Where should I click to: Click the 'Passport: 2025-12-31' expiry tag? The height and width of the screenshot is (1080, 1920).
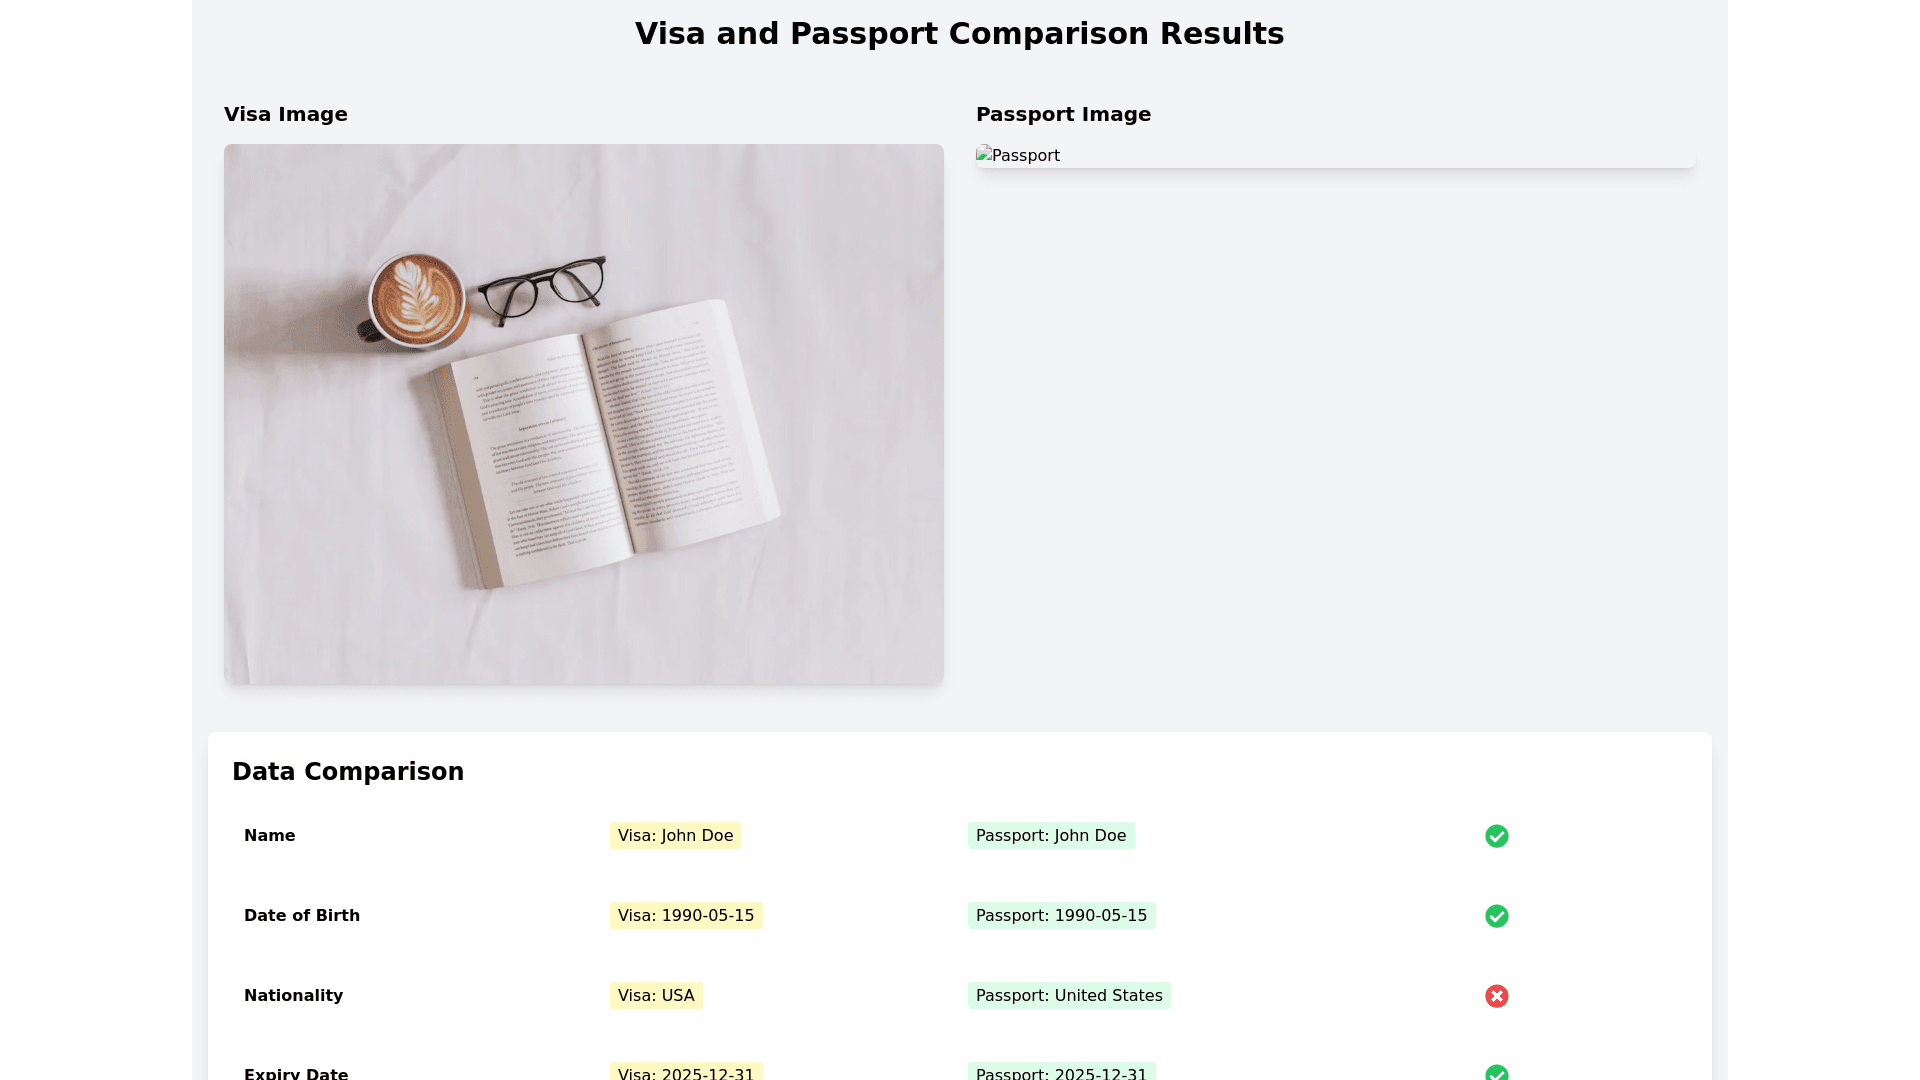pos(1061,1073)
